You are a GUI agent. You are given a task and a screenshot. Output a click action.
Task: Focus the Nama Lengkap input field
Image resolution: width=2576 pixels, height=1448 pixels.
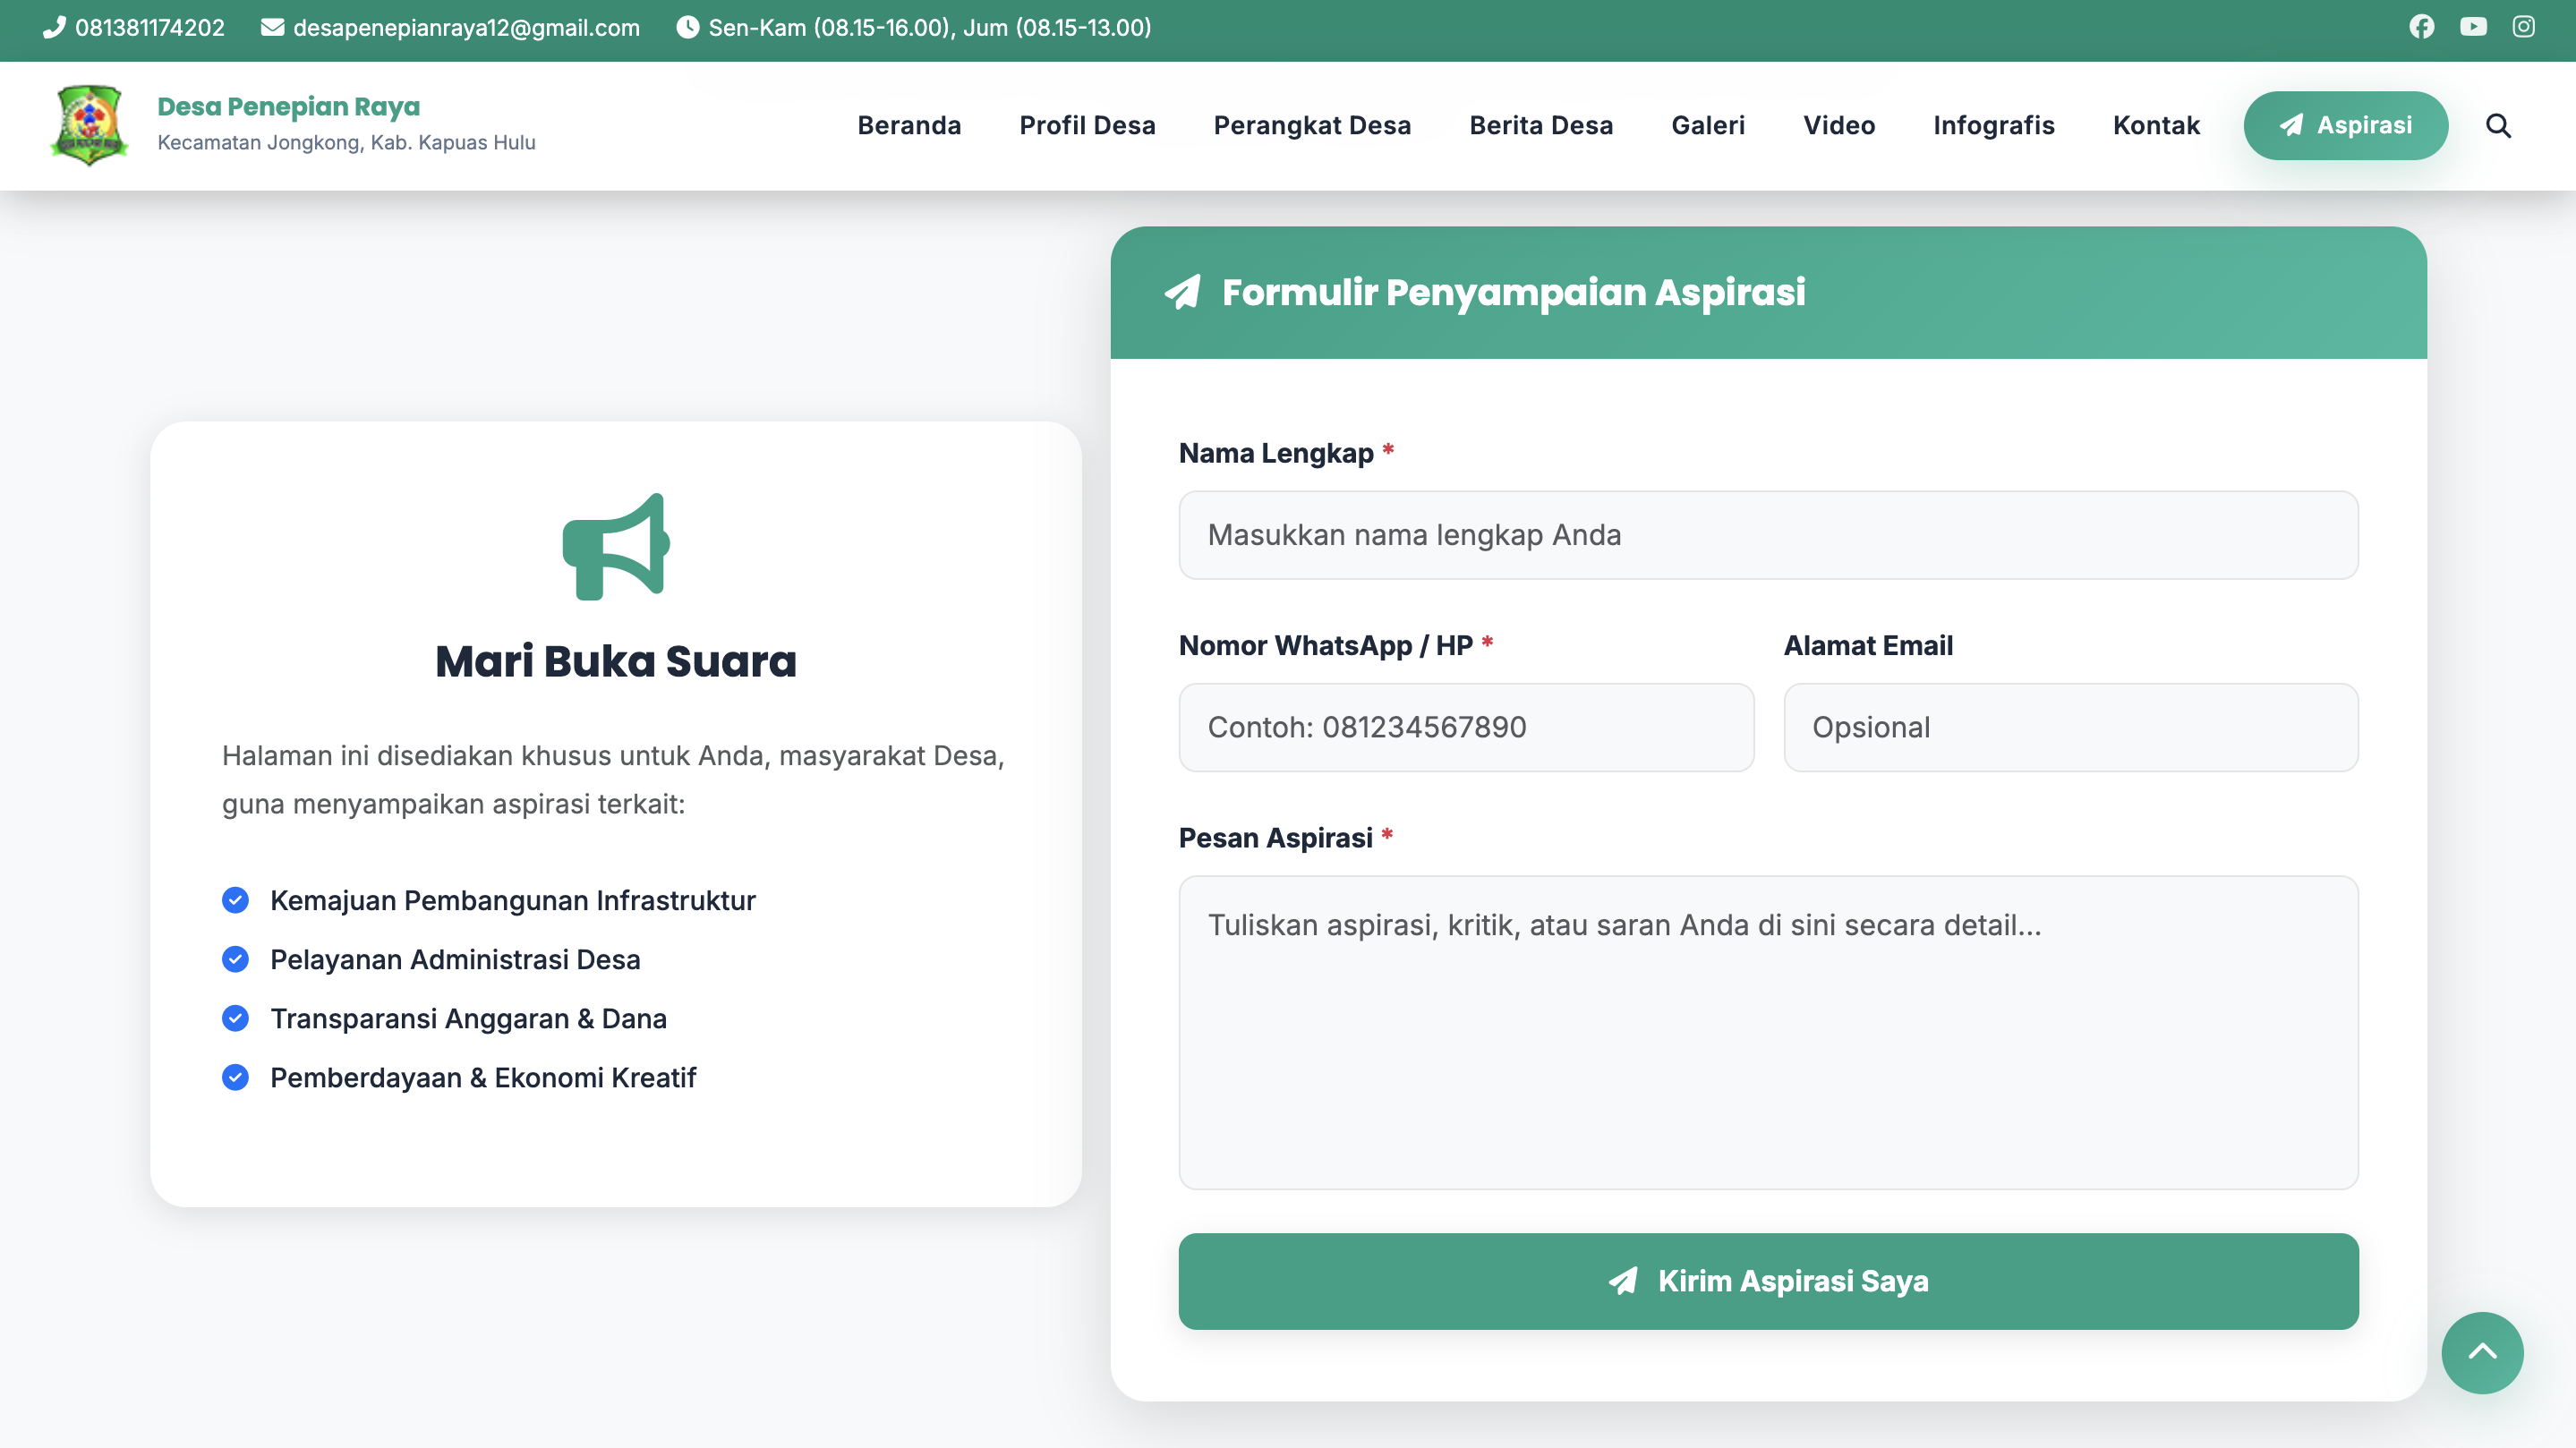click(x=1768, y=535)
